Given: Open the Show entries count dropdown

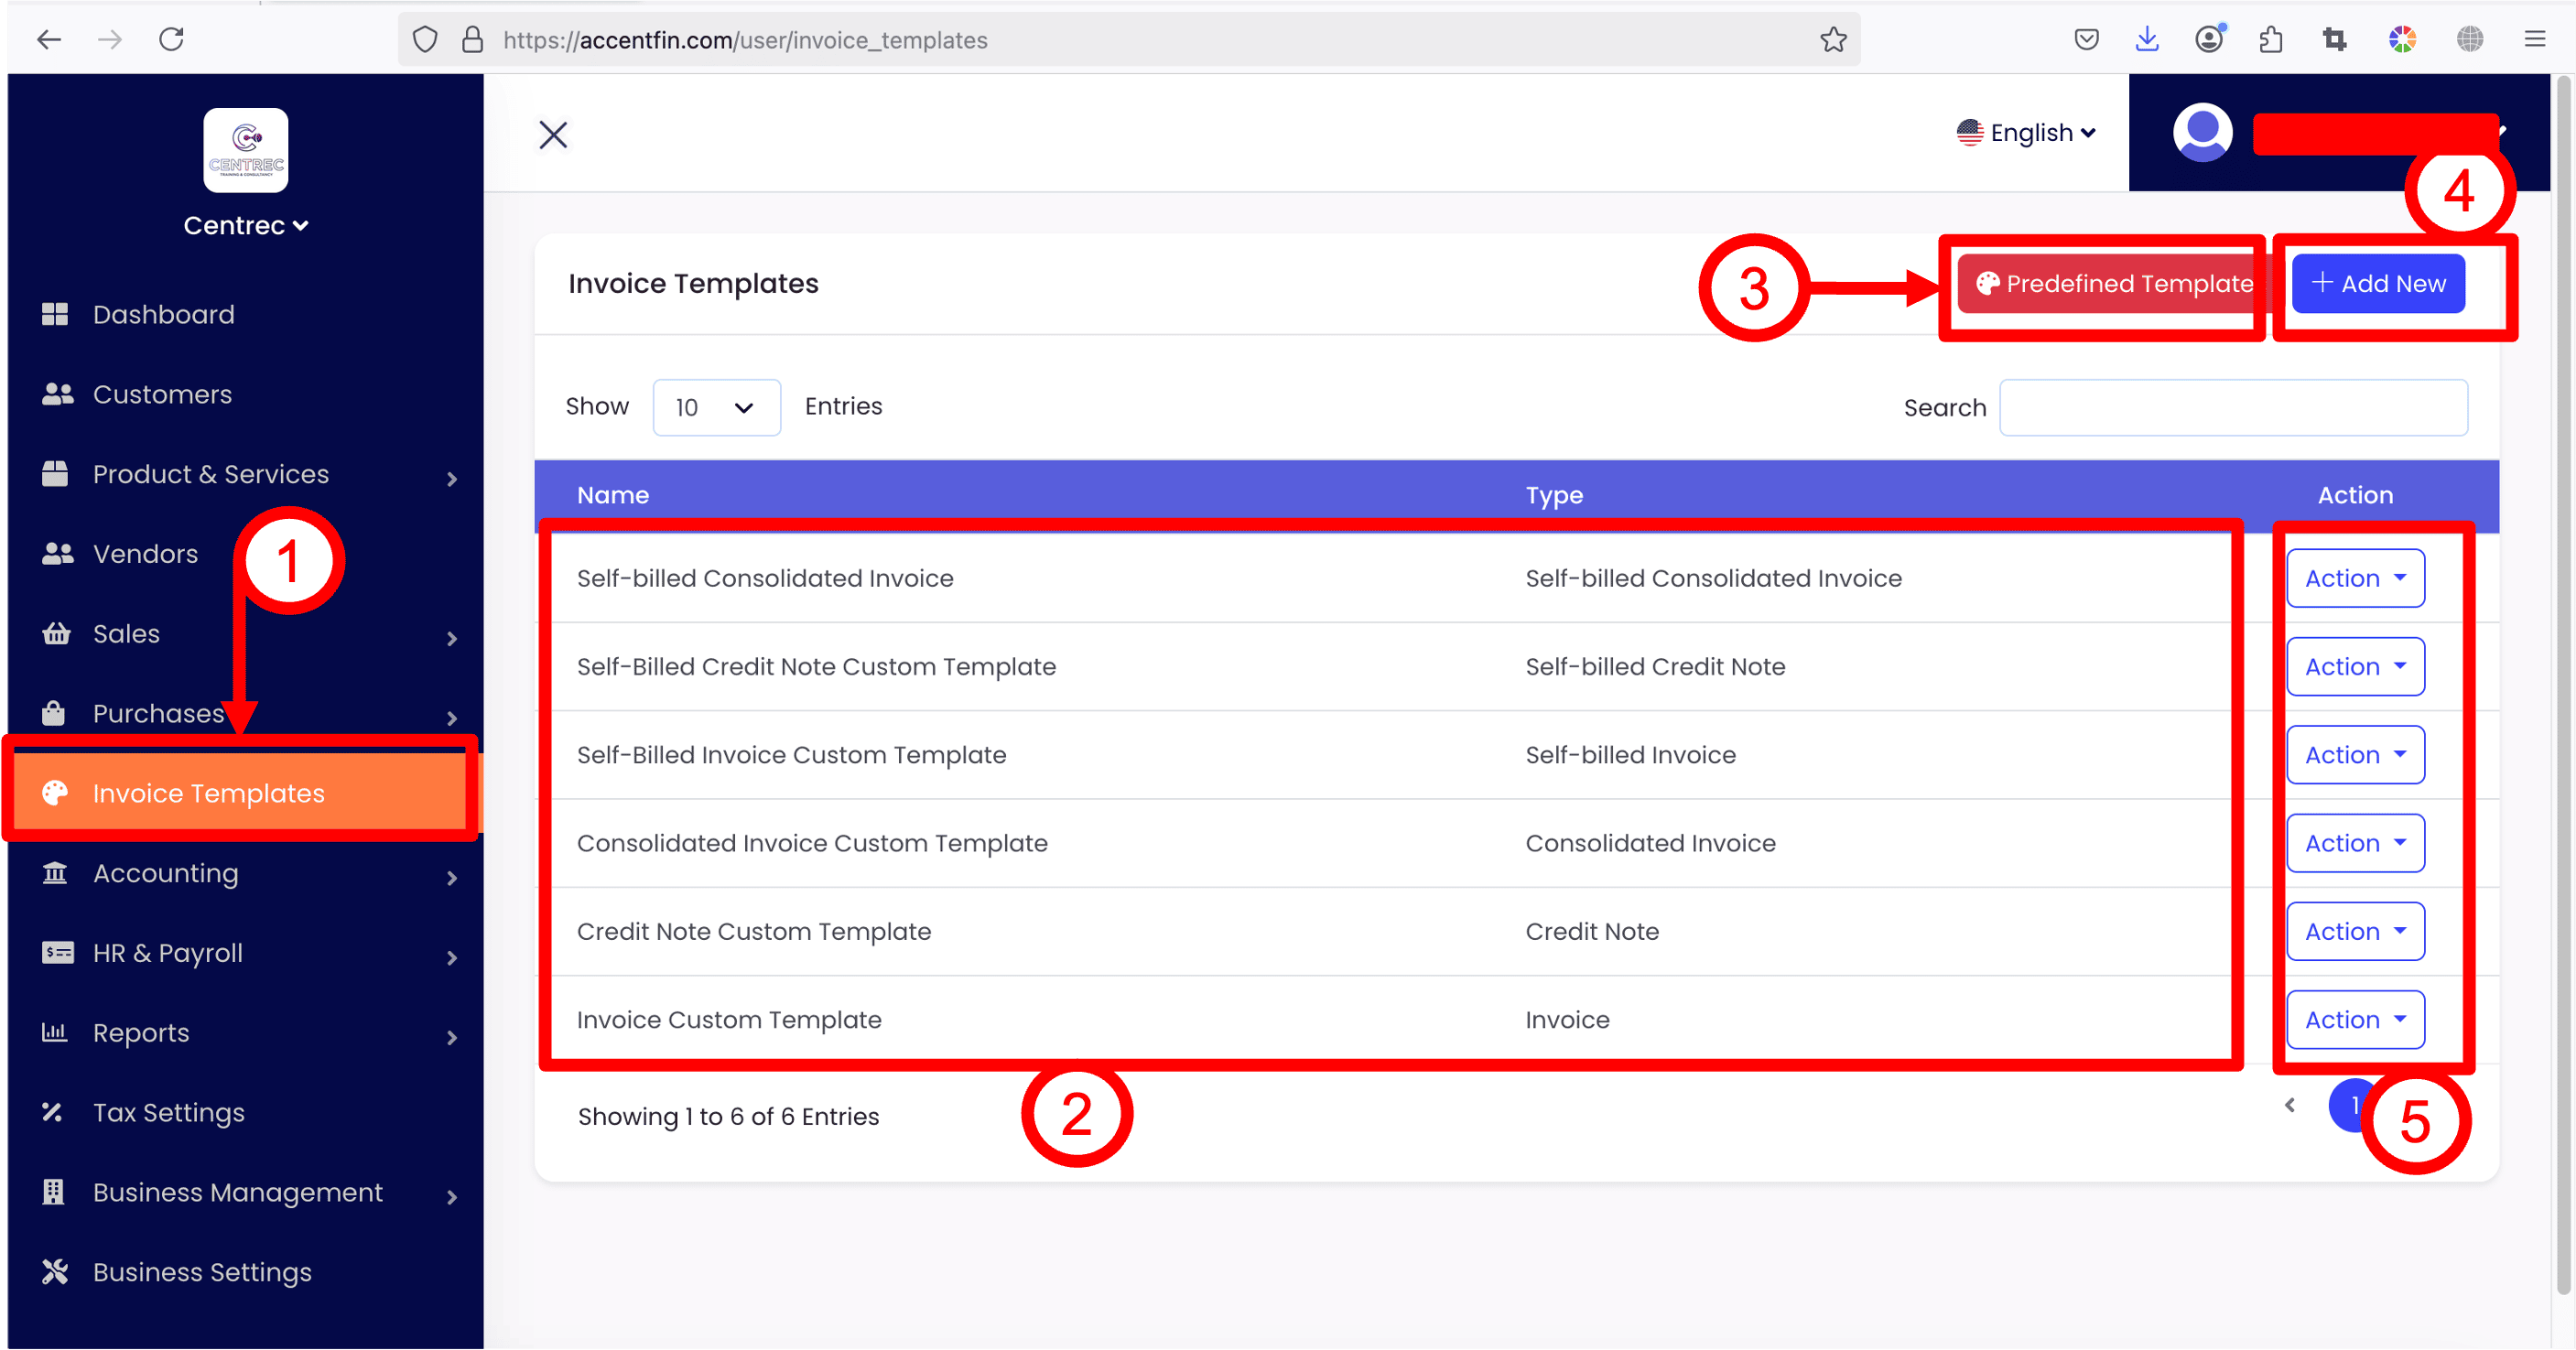Looking at the screenshot, I should (x=716, y=407).
